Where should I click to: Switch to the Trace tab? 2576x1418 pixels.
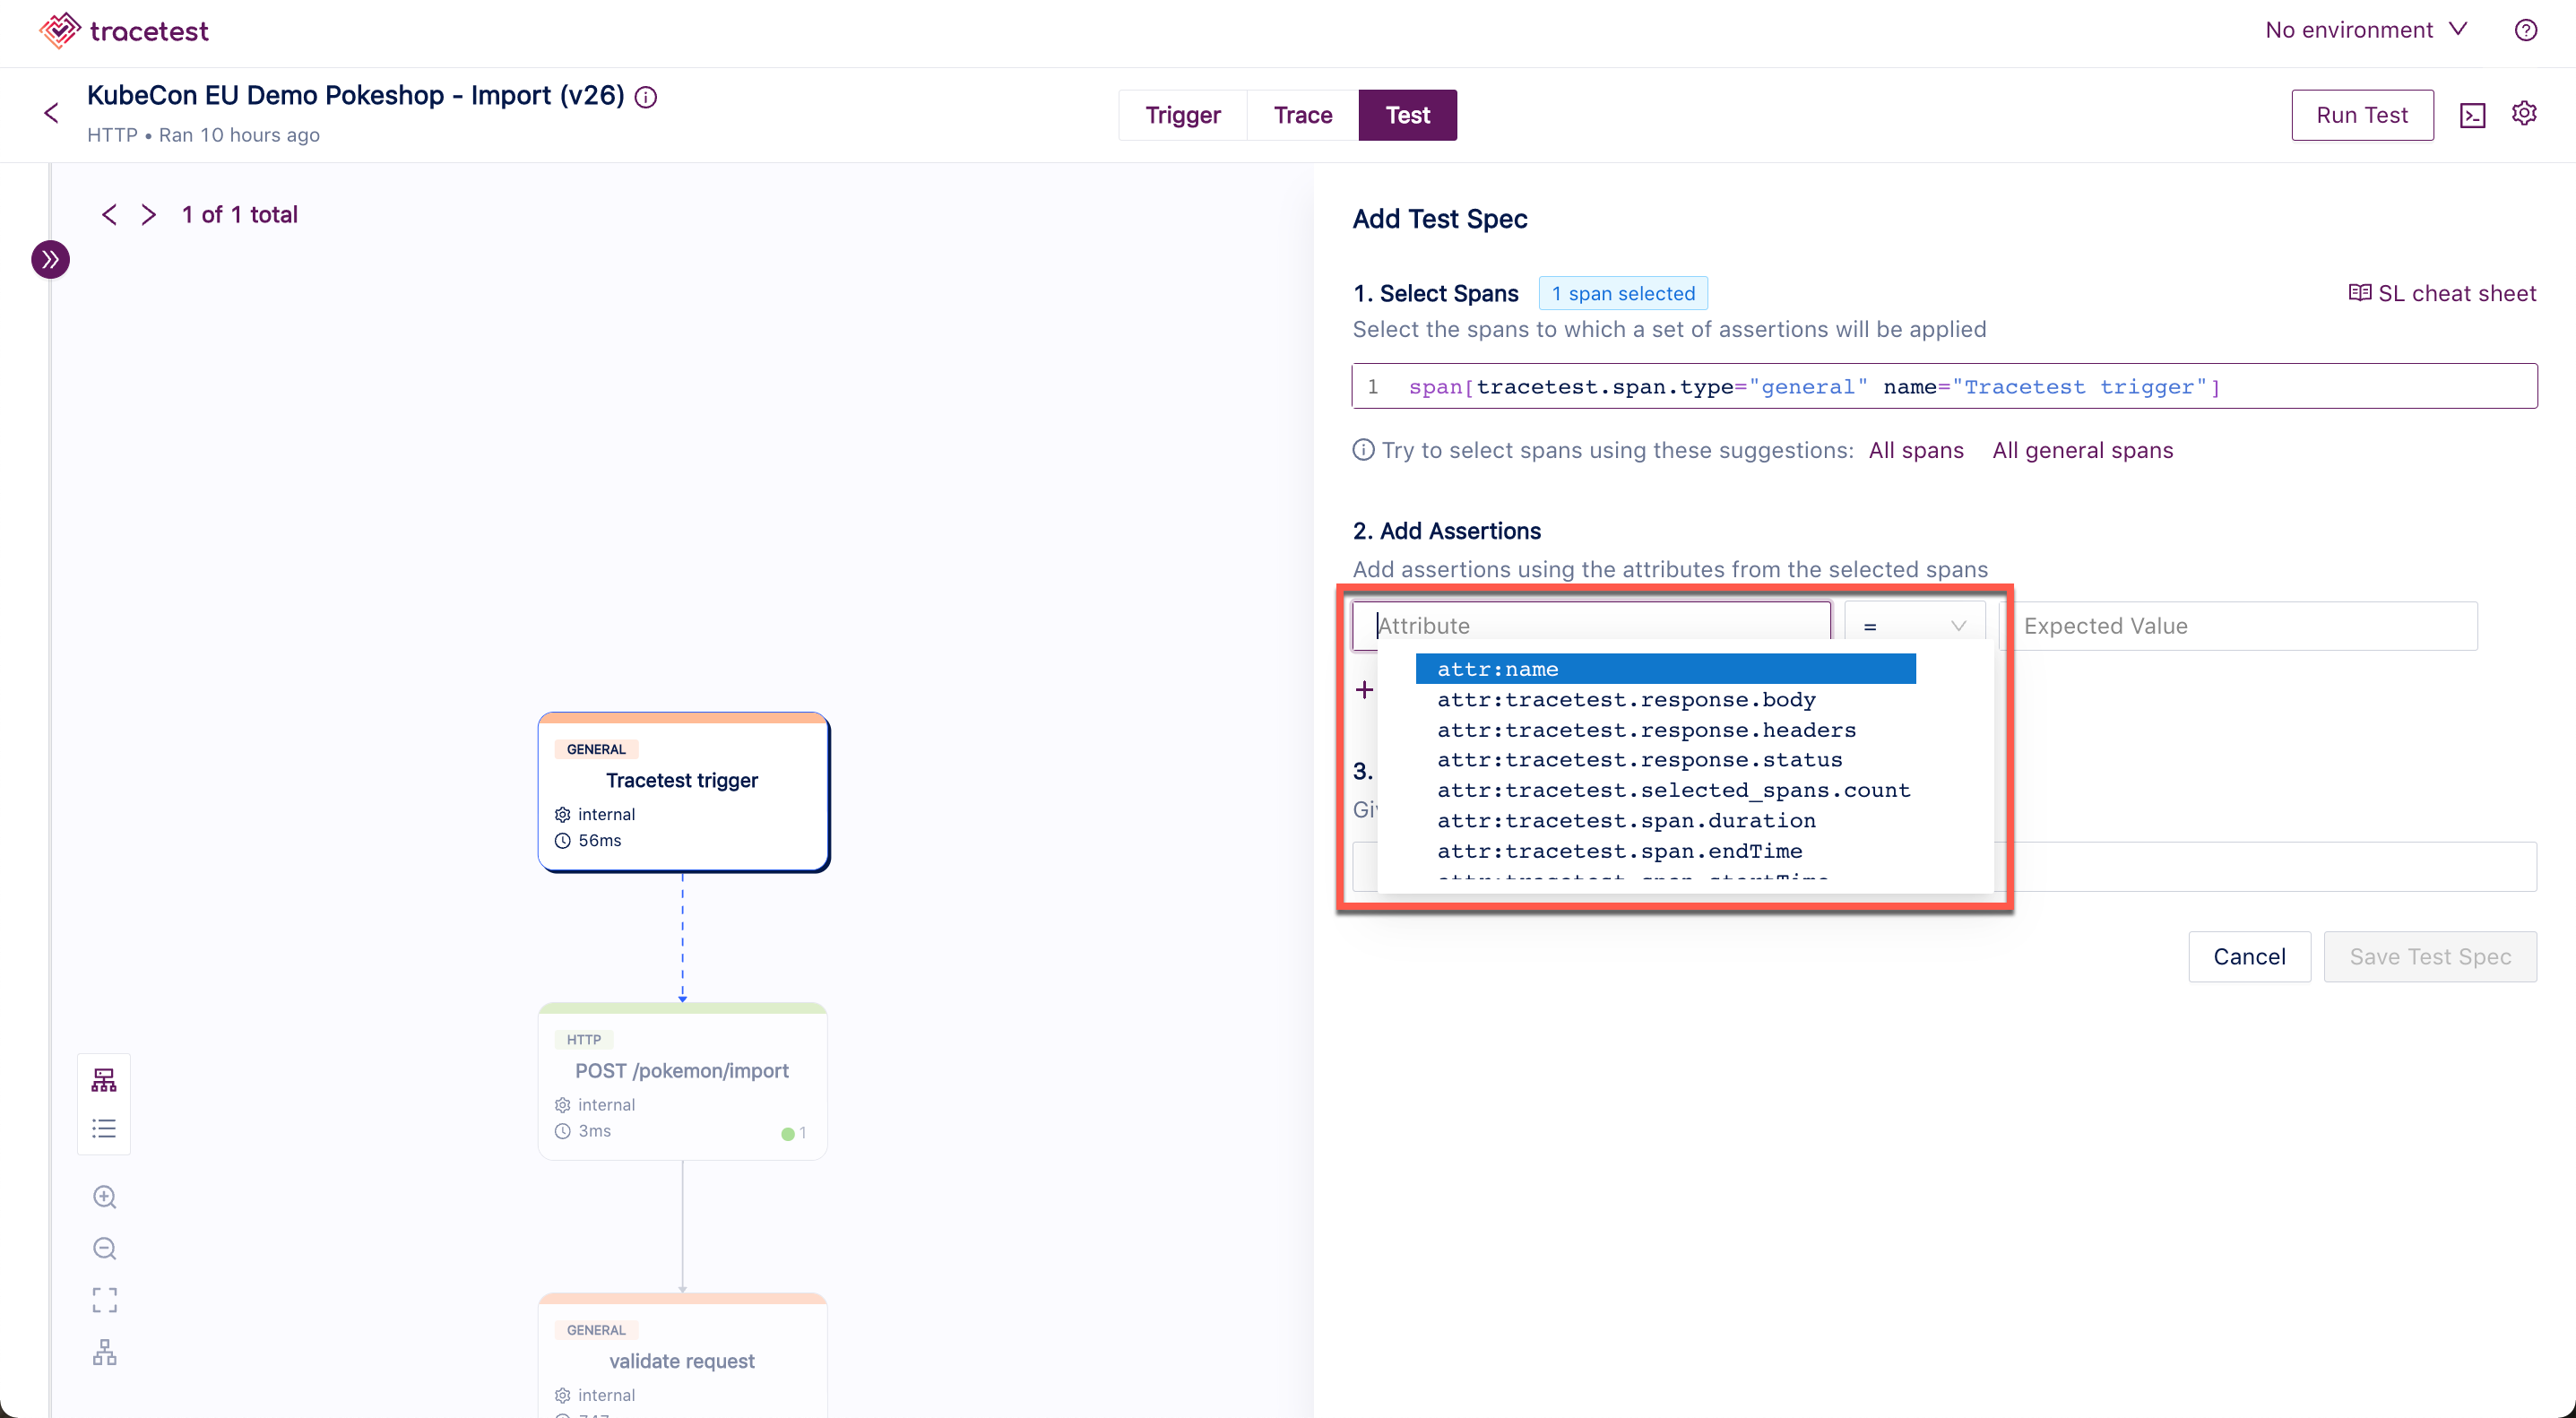coord(1304,116)
